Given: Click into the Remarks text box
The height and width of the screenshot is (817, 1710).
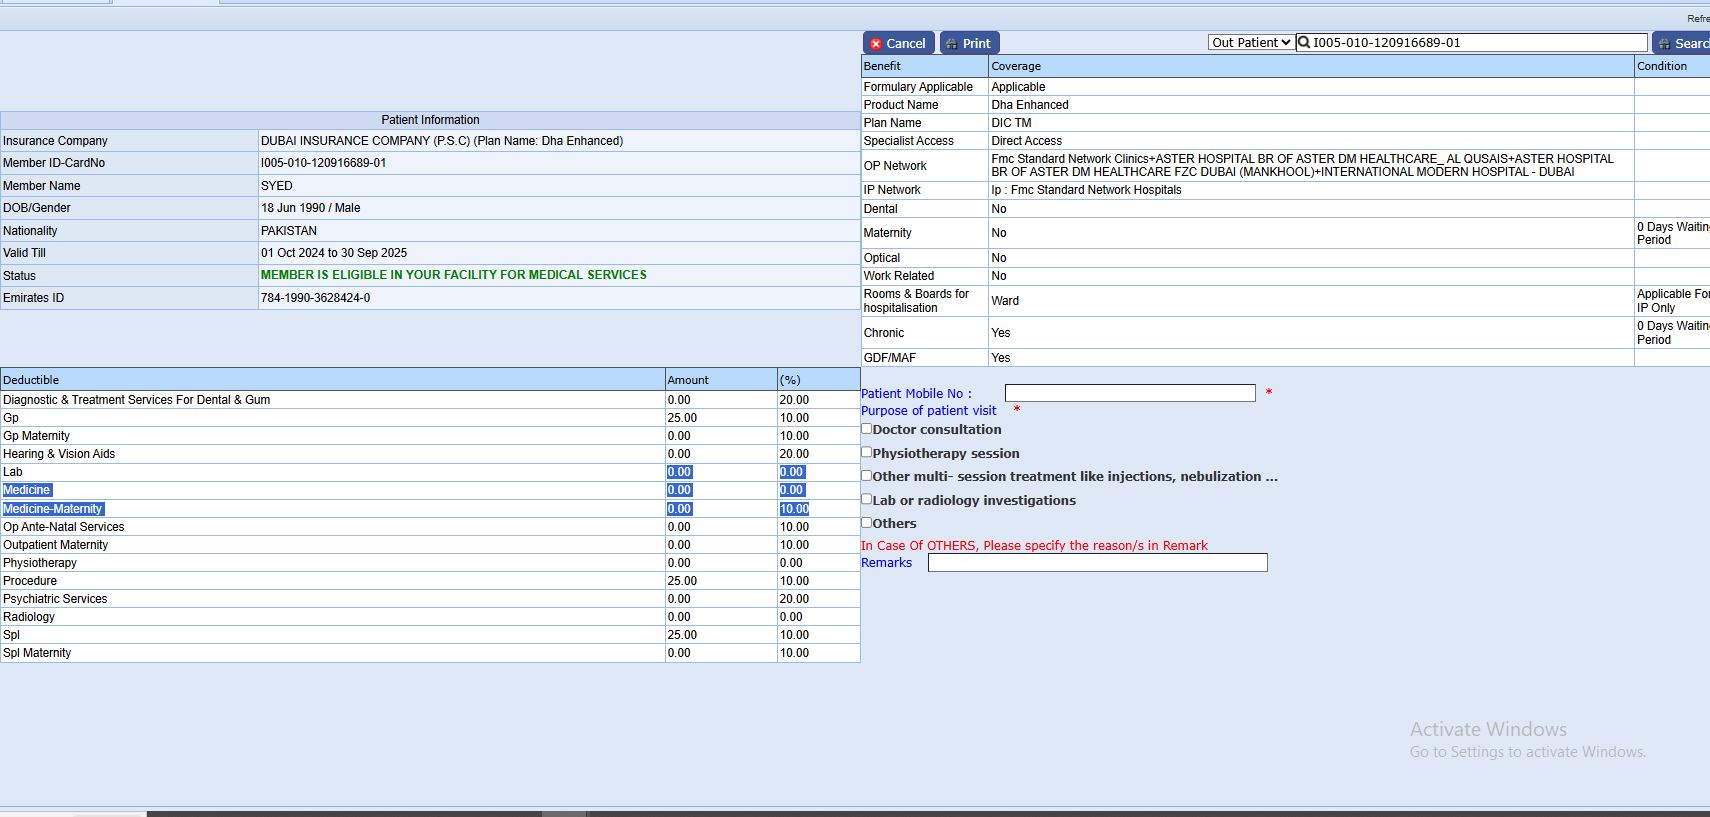Looking at the screenshot, I should (x=1097, y=563).
